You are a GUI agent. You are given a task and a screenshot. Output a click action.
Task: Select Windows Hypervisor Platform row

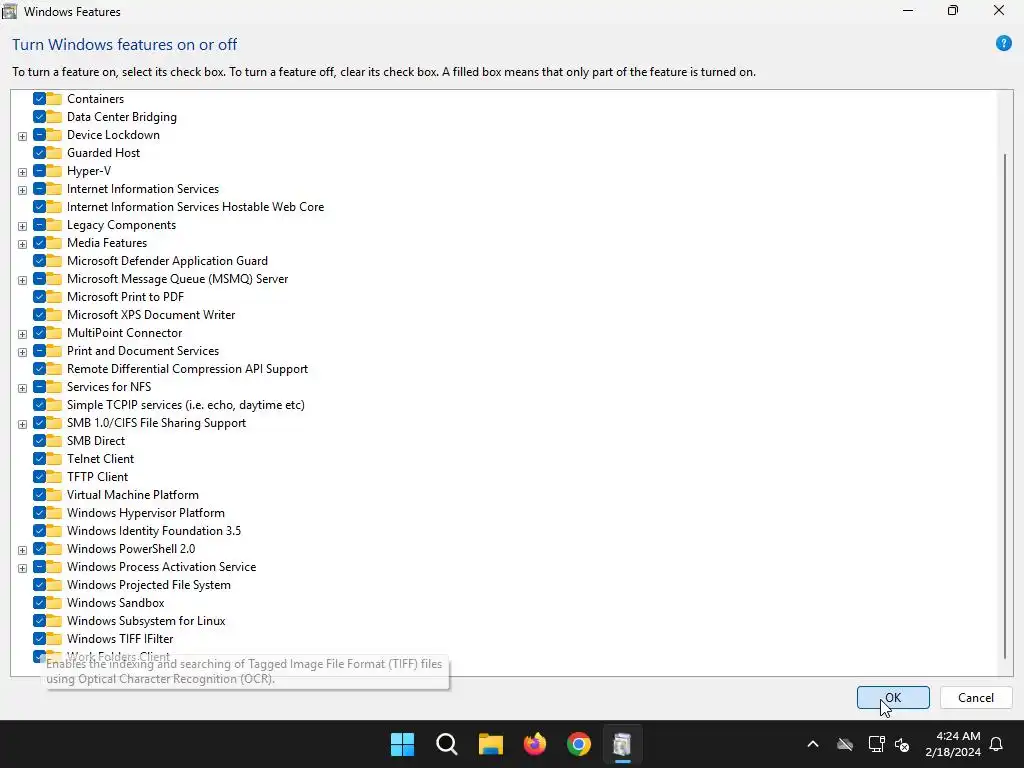point(146,513)
